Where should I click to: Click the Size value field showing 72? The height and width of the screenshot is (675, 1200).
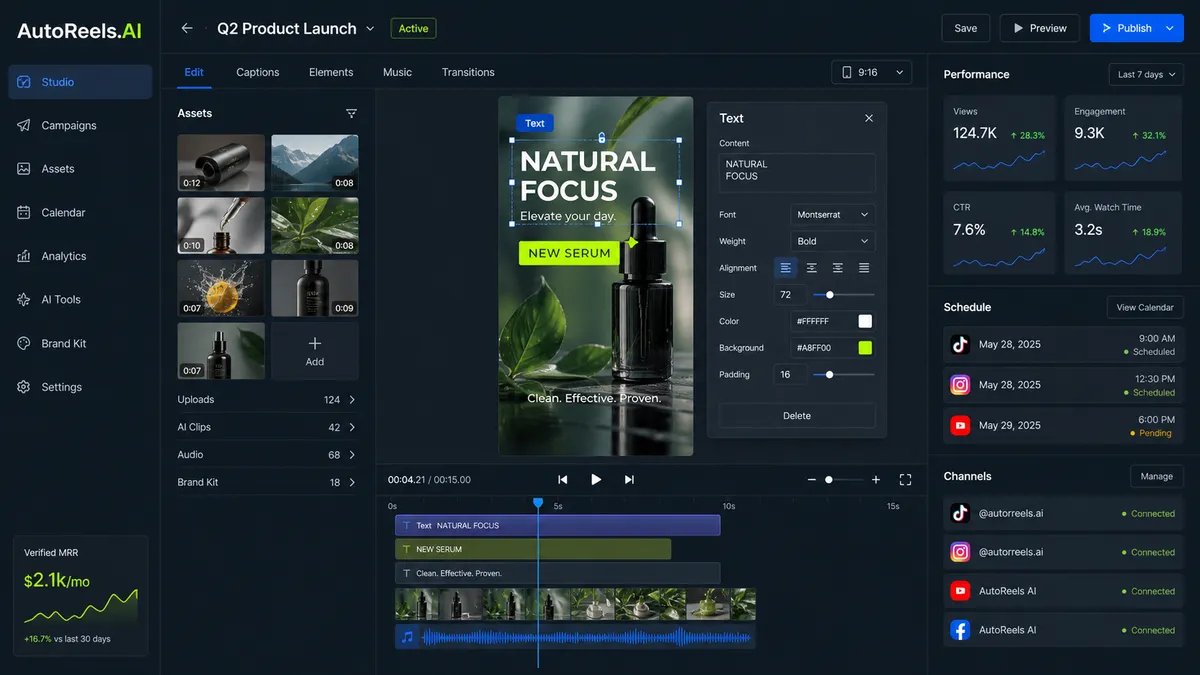pyautogui.click(x=790, y=295)
